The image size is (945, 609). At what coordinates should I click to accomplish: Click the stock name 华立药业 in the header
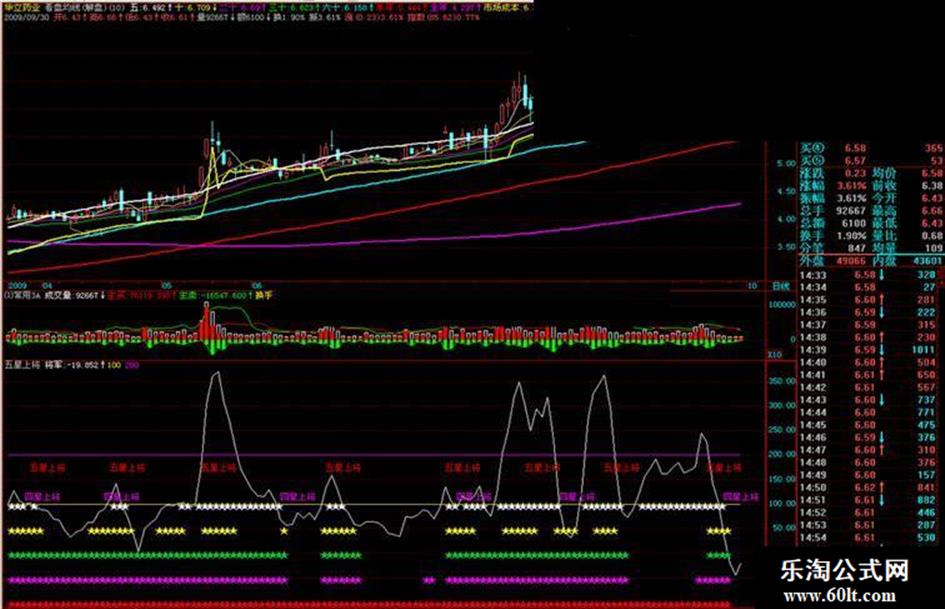click(22, 8)
